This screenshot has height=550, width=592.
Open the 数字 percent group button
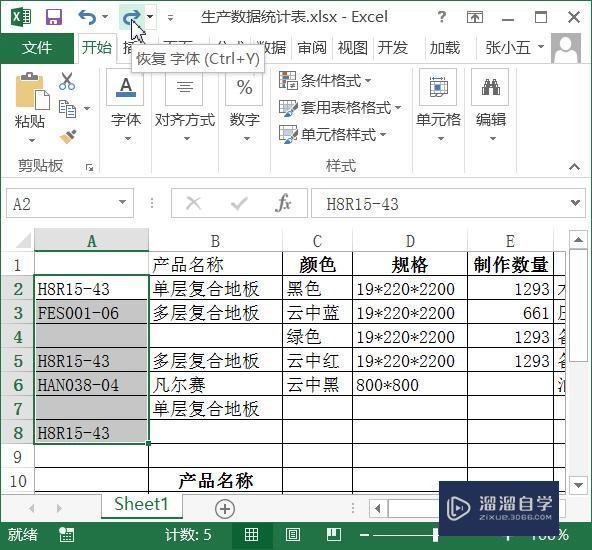pyautogui.click(x=244, y=106)
